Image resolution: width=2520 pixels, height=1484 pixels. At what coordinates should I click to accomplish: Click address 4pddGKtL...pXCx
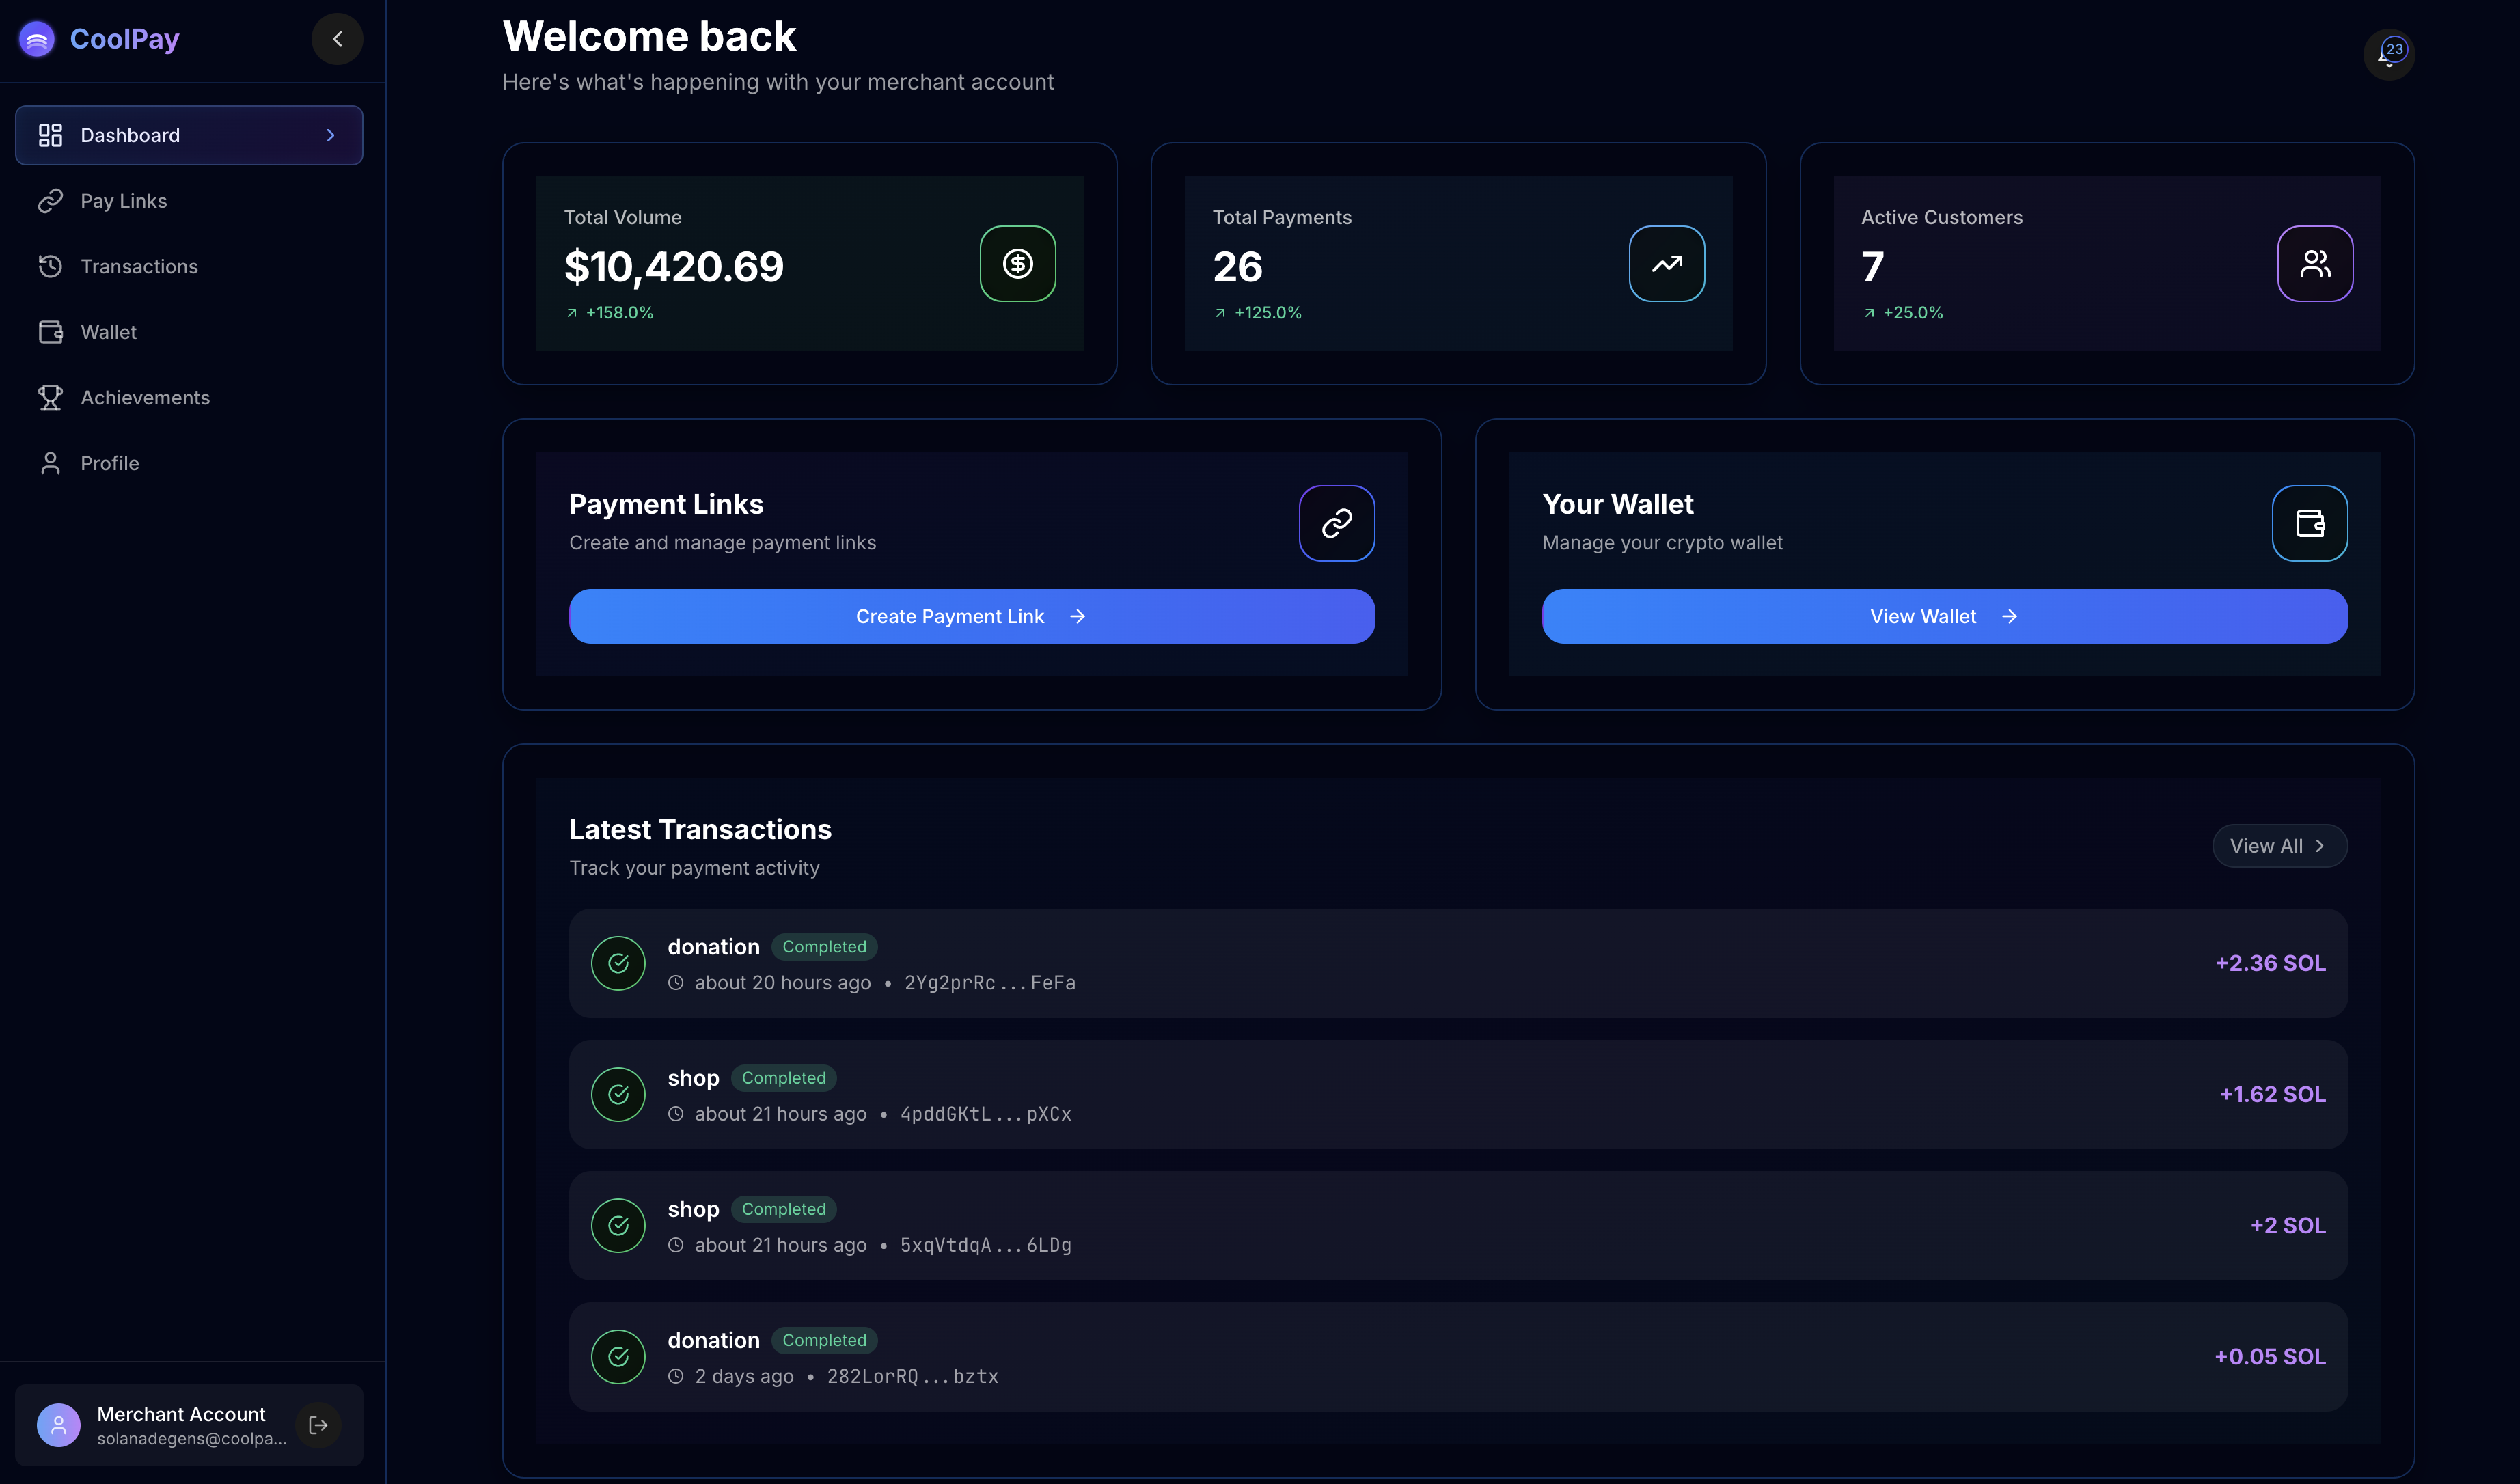point(986,1114)
